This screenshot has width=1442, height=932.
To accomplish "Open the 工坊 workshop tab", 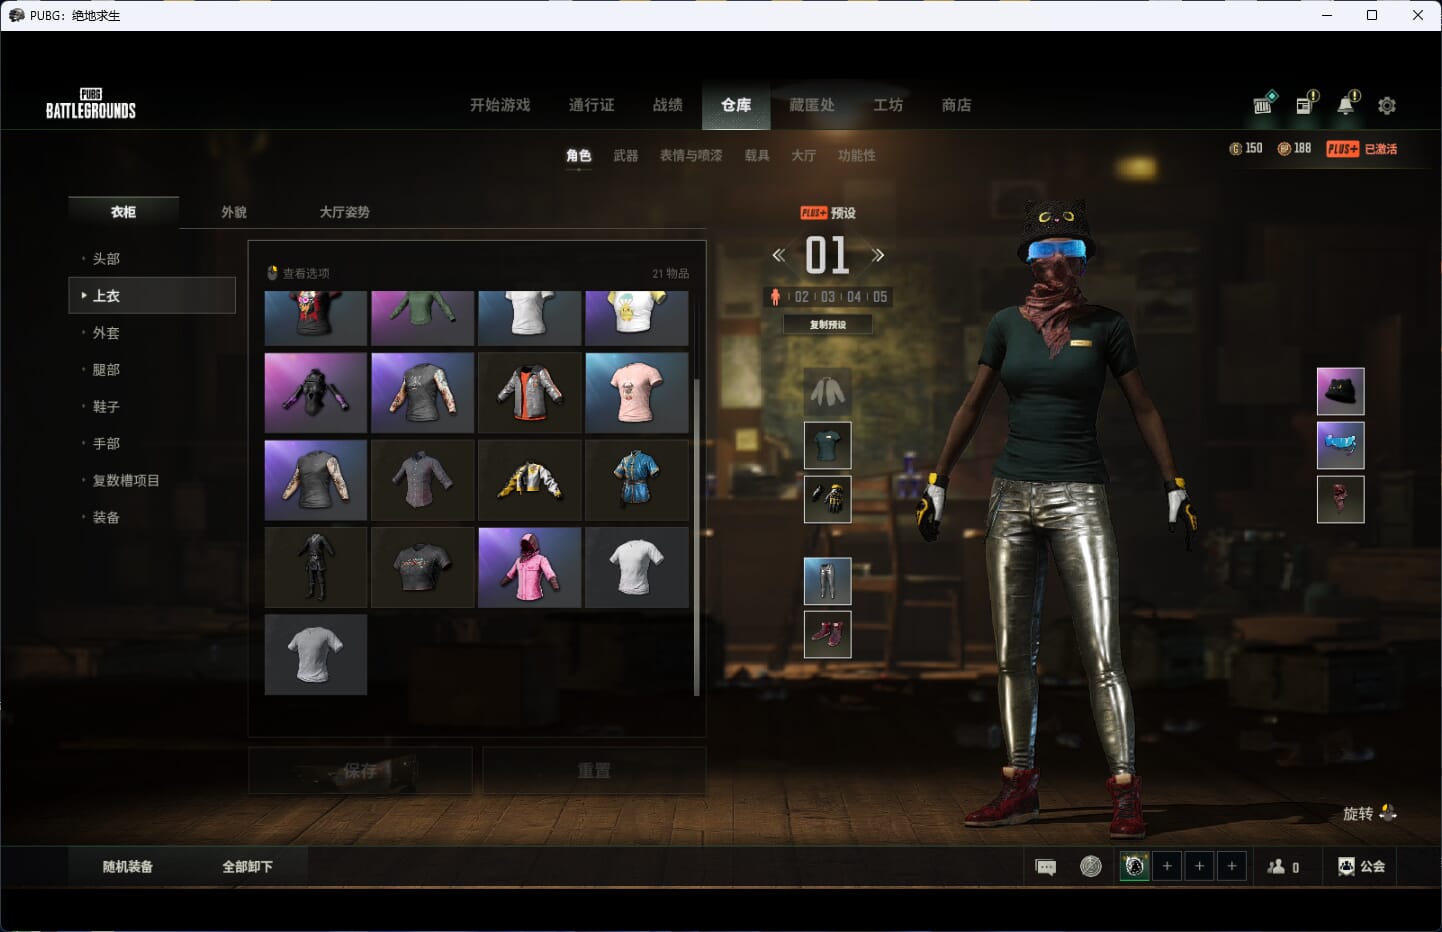I will 888,105.
